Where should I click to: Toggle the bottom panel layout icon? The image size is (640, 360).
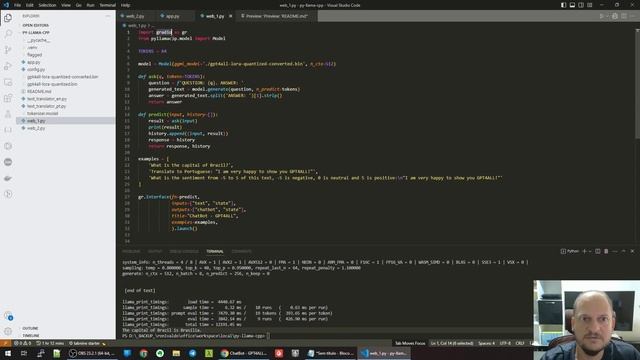(572, 5)
